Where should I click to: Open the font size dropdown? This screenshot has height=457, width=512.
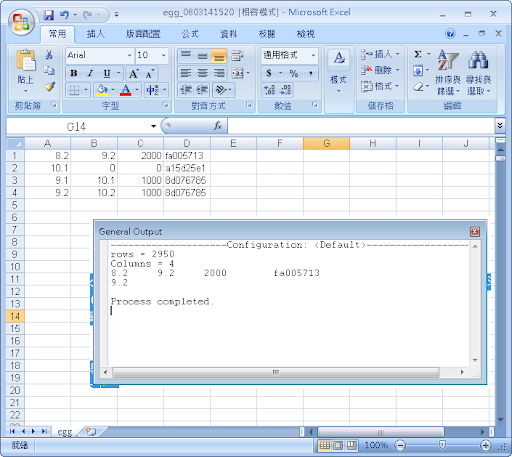pyautogui.click(x=164, y=55)
